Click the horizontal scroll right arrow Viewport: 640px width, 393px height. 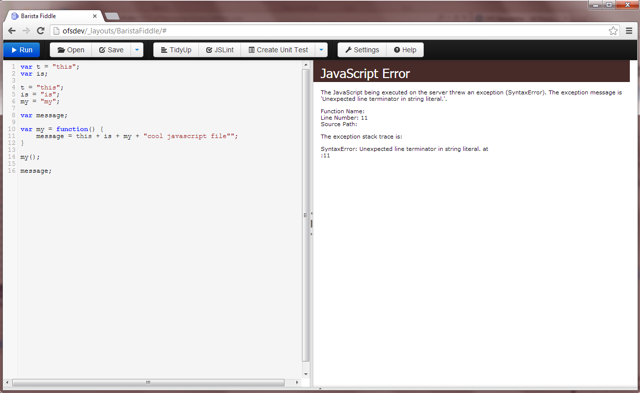click(x=297, y=382)
